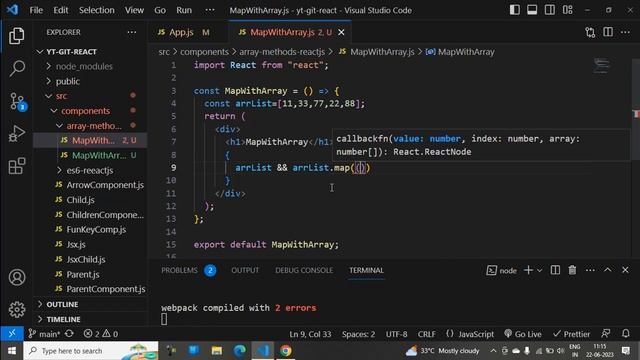Image resolution: width=640 pixels, height=360 pixels.
Task: Click Ln 9, Col 33 status item
Action: pyautogui.click(x=310, y=334)
